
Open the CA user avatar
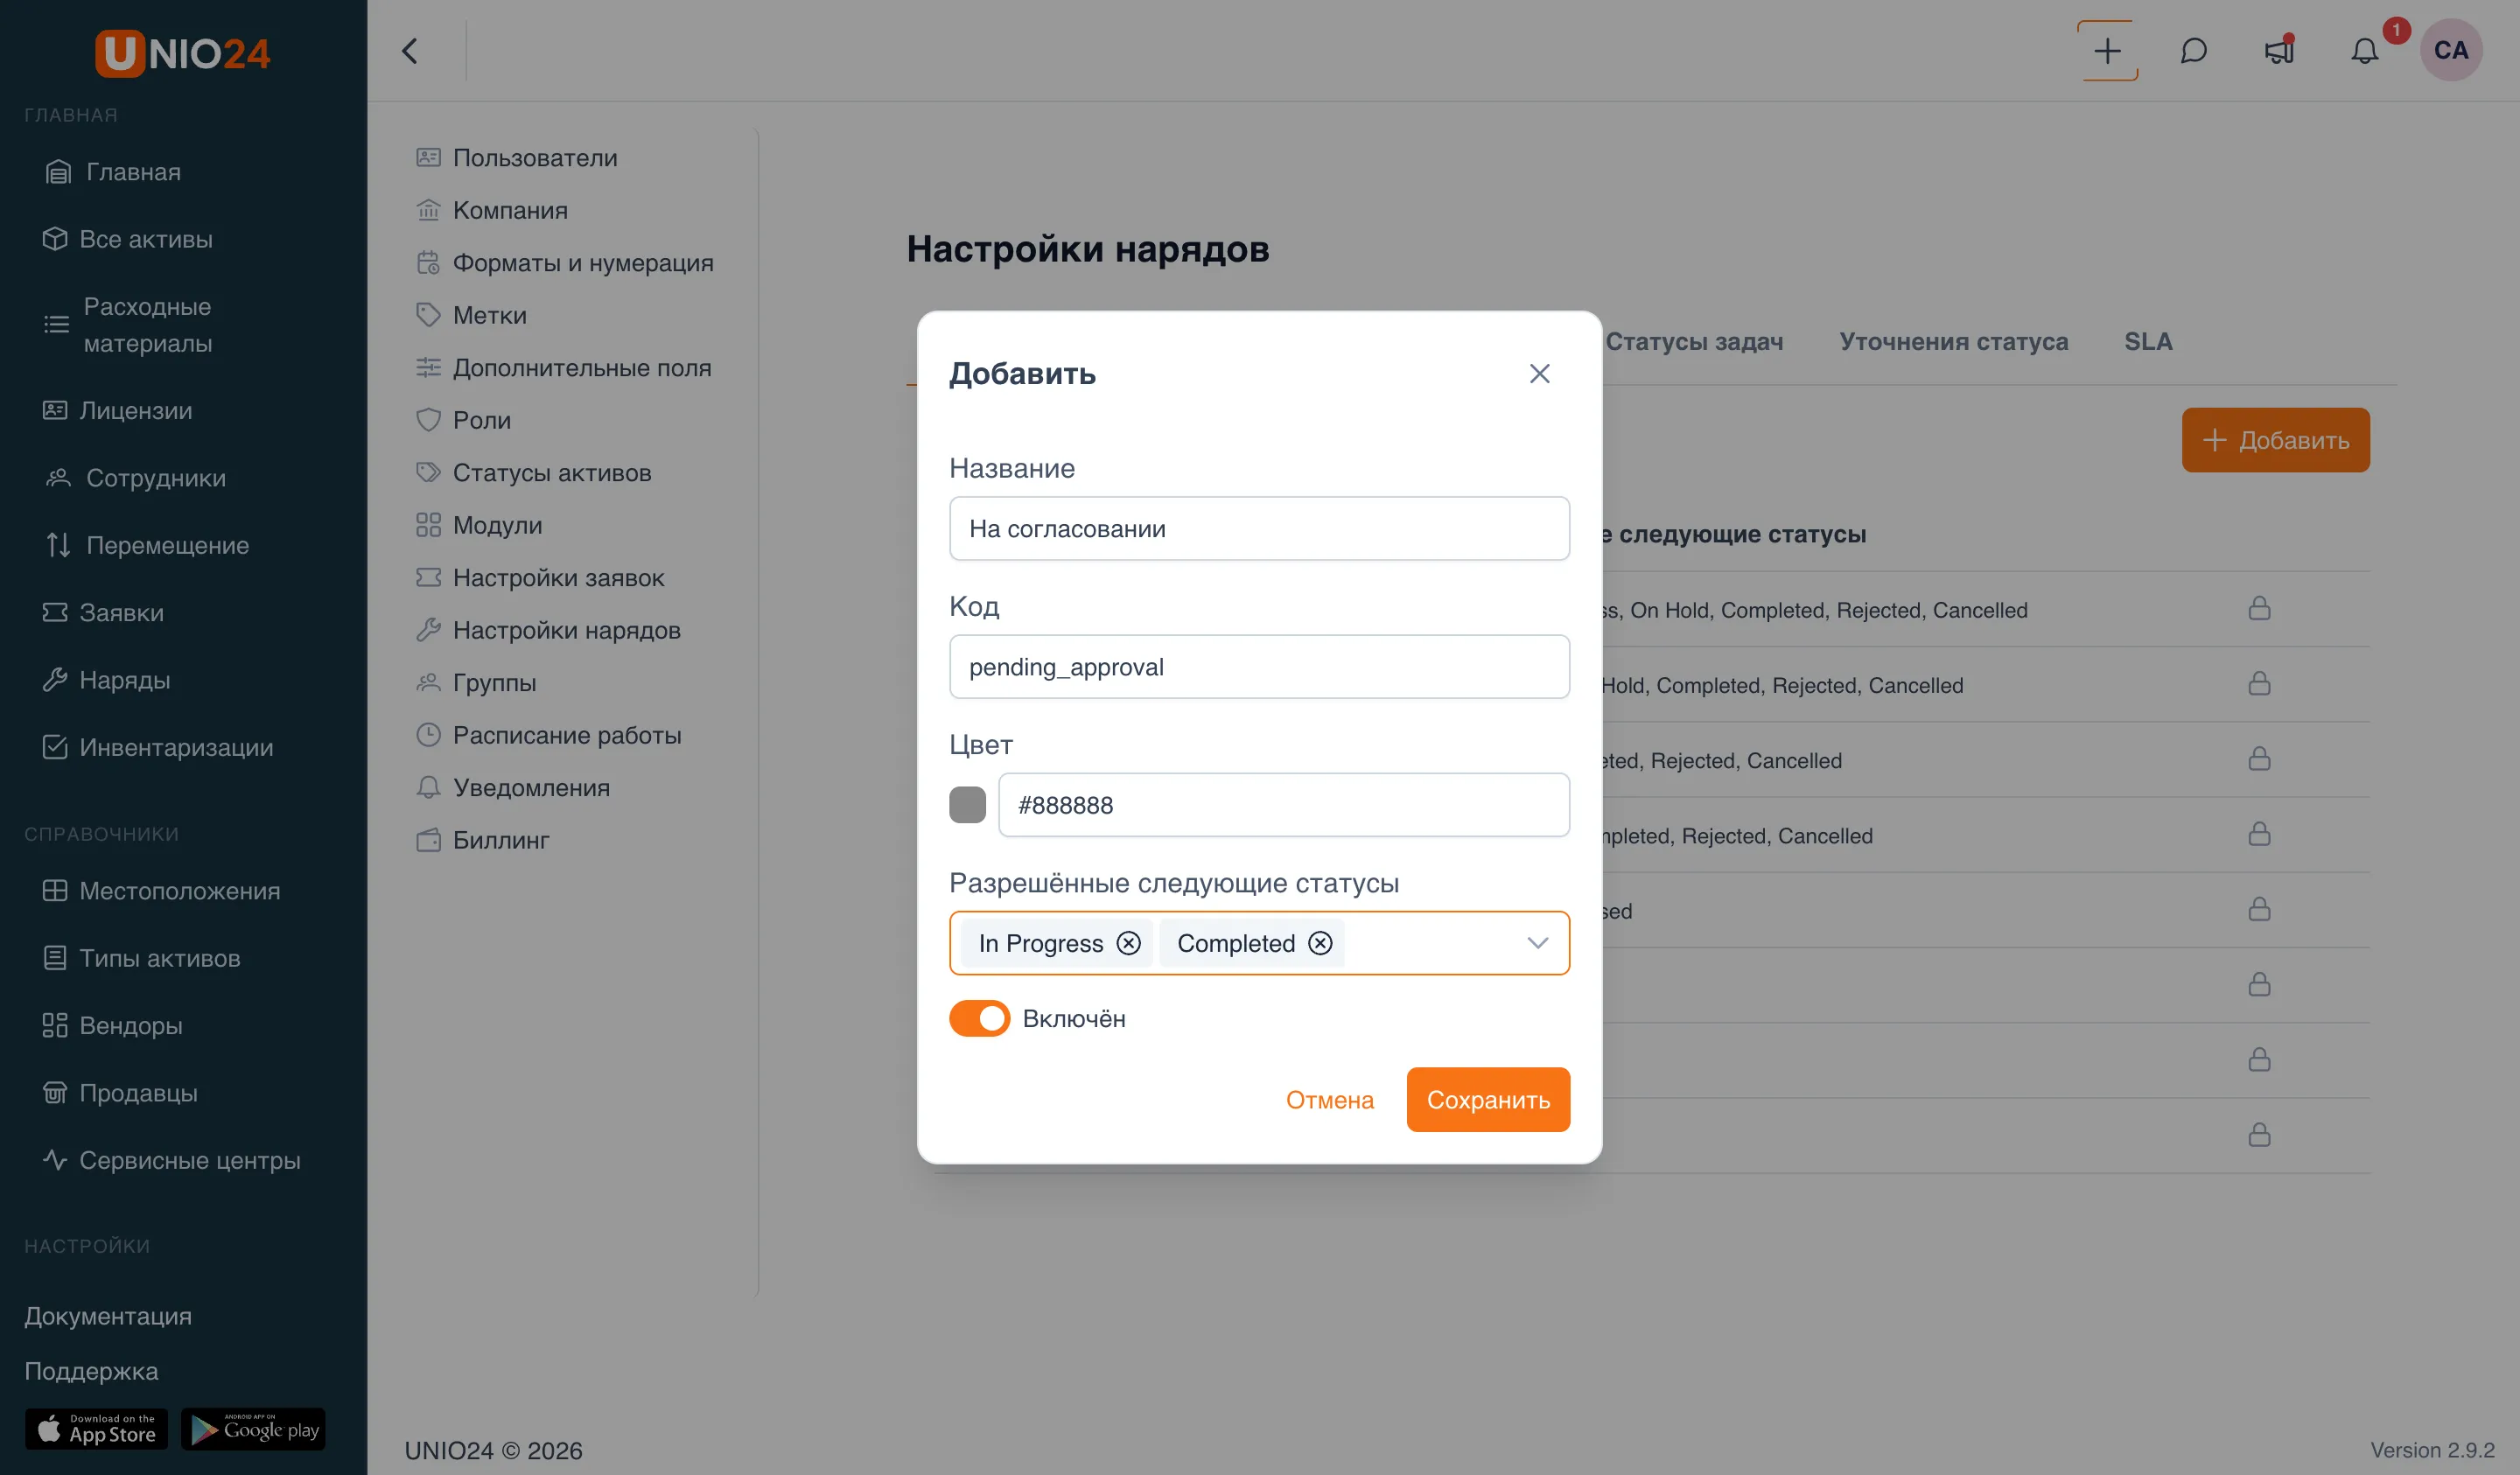point(2450,50)
